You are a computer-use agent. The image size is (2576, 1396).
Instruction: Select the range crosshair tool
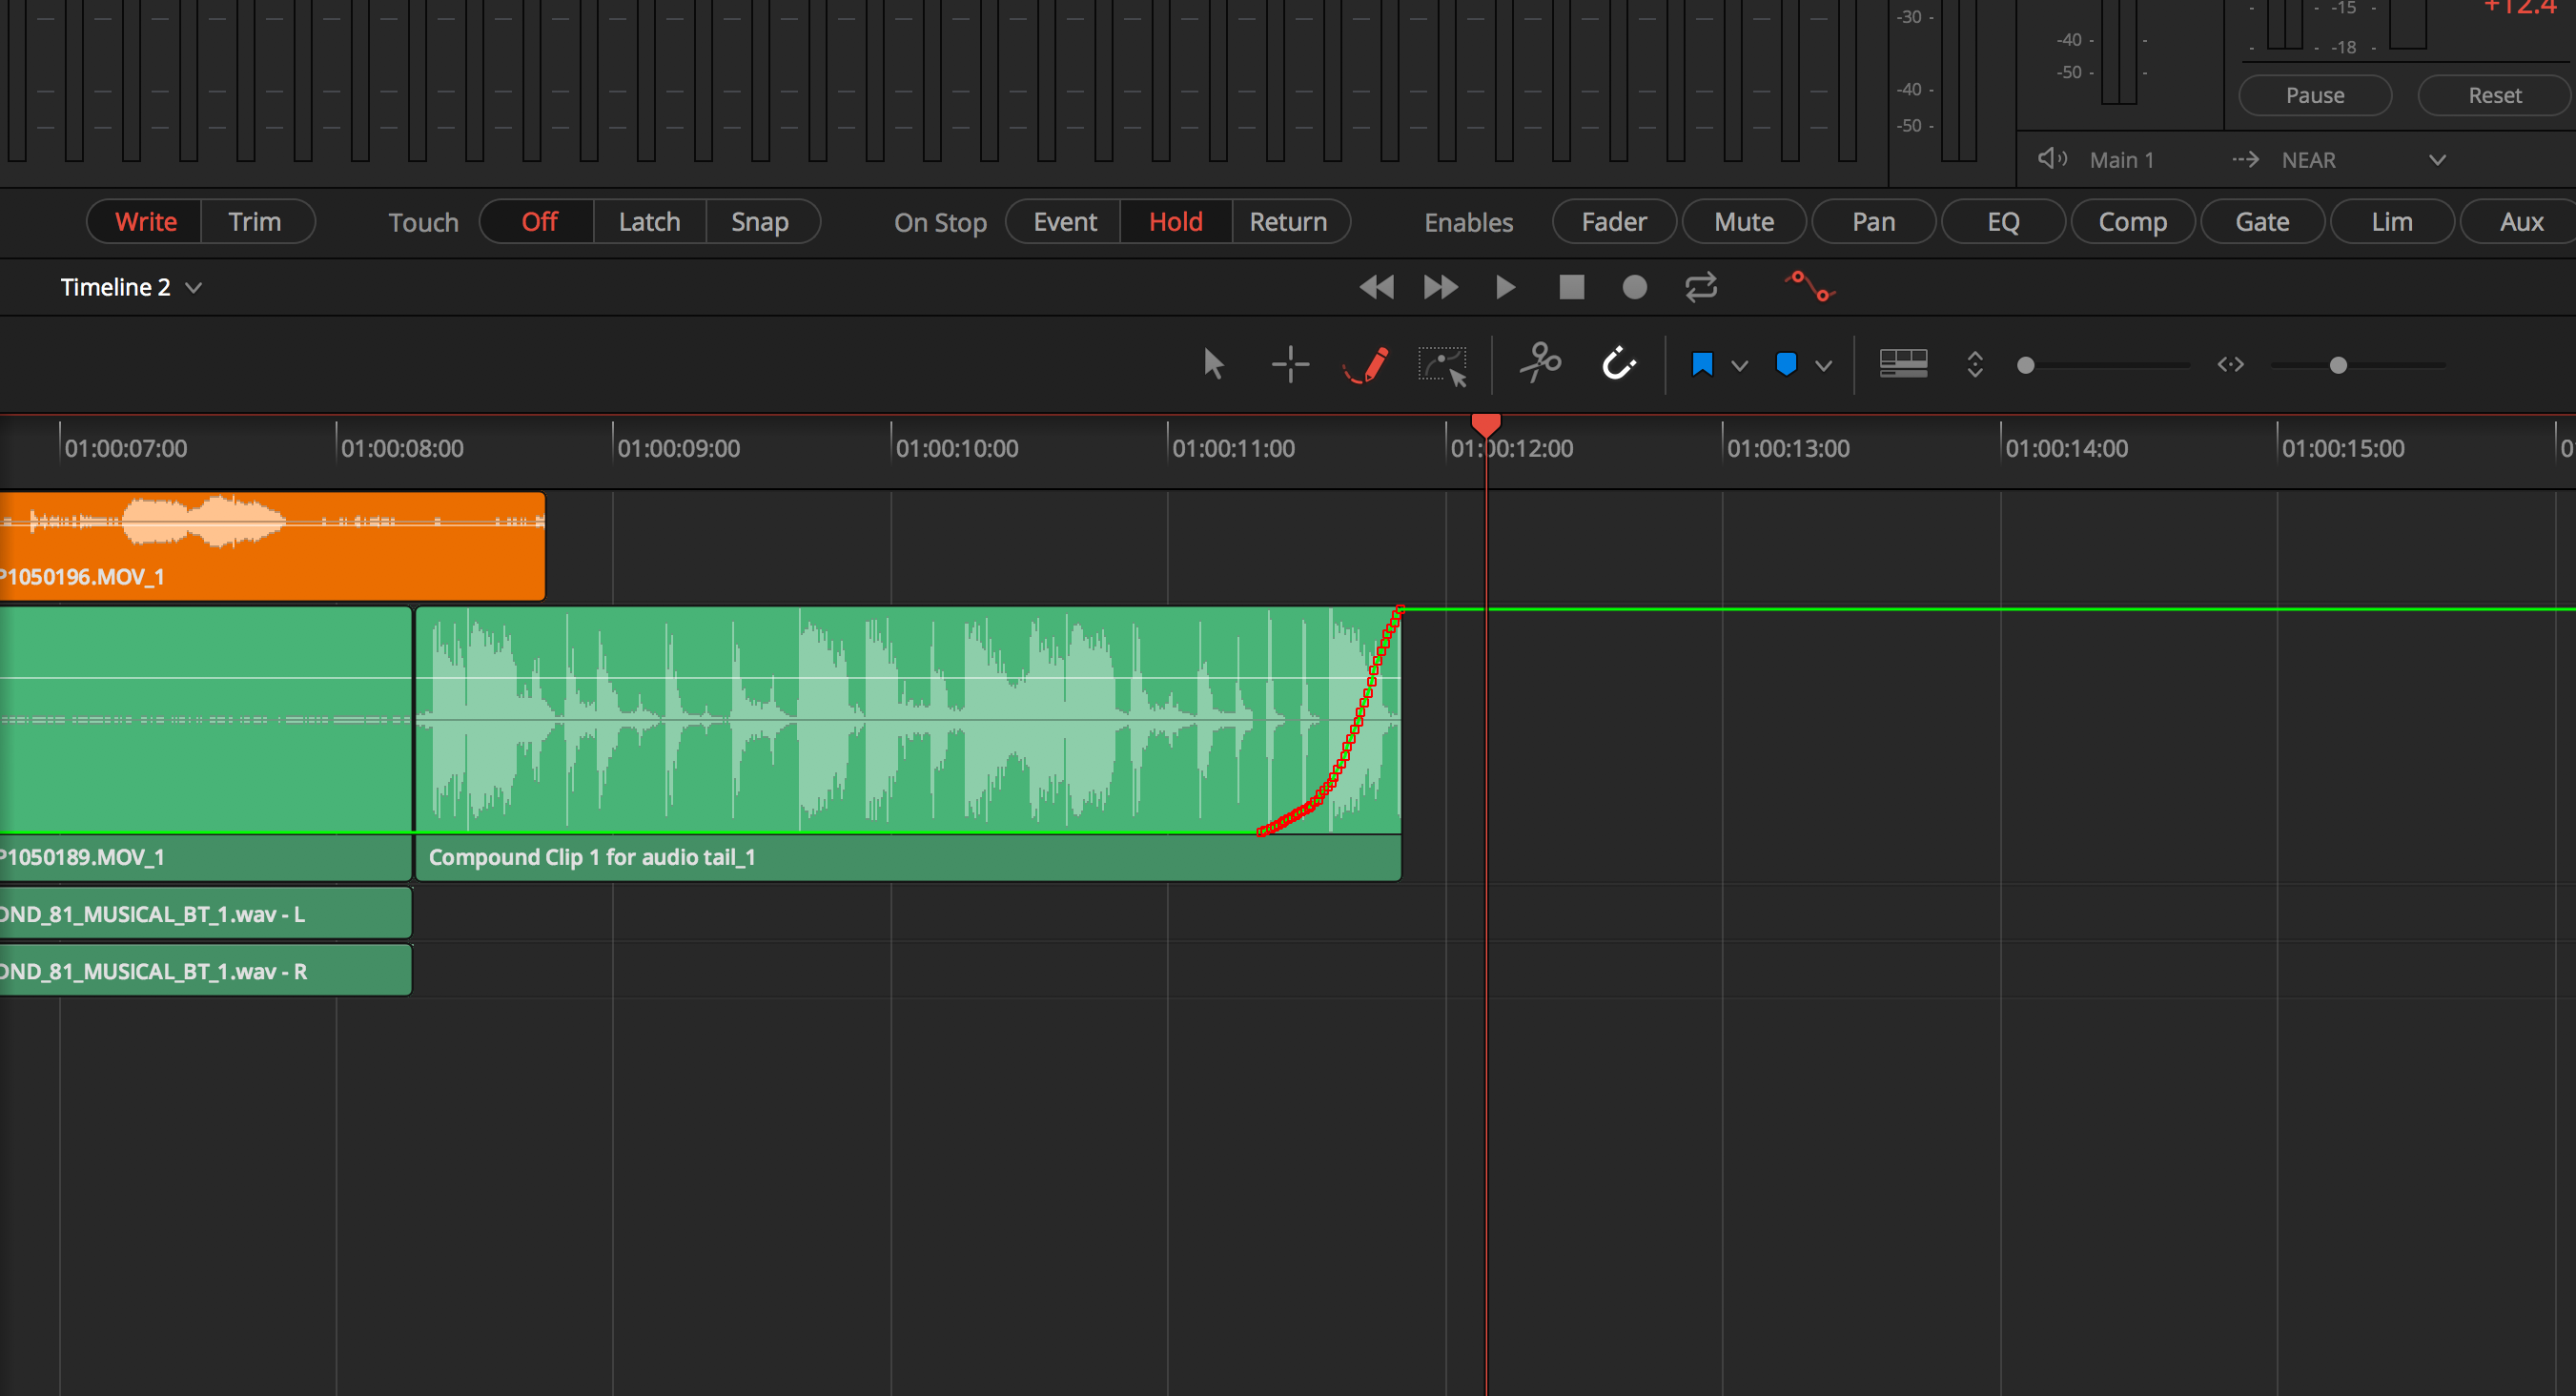click(1290, 364)
